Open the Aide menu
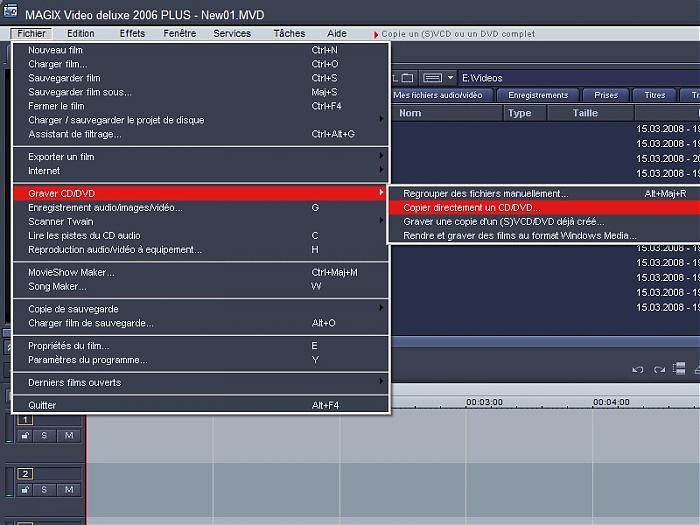 point(337,33)
